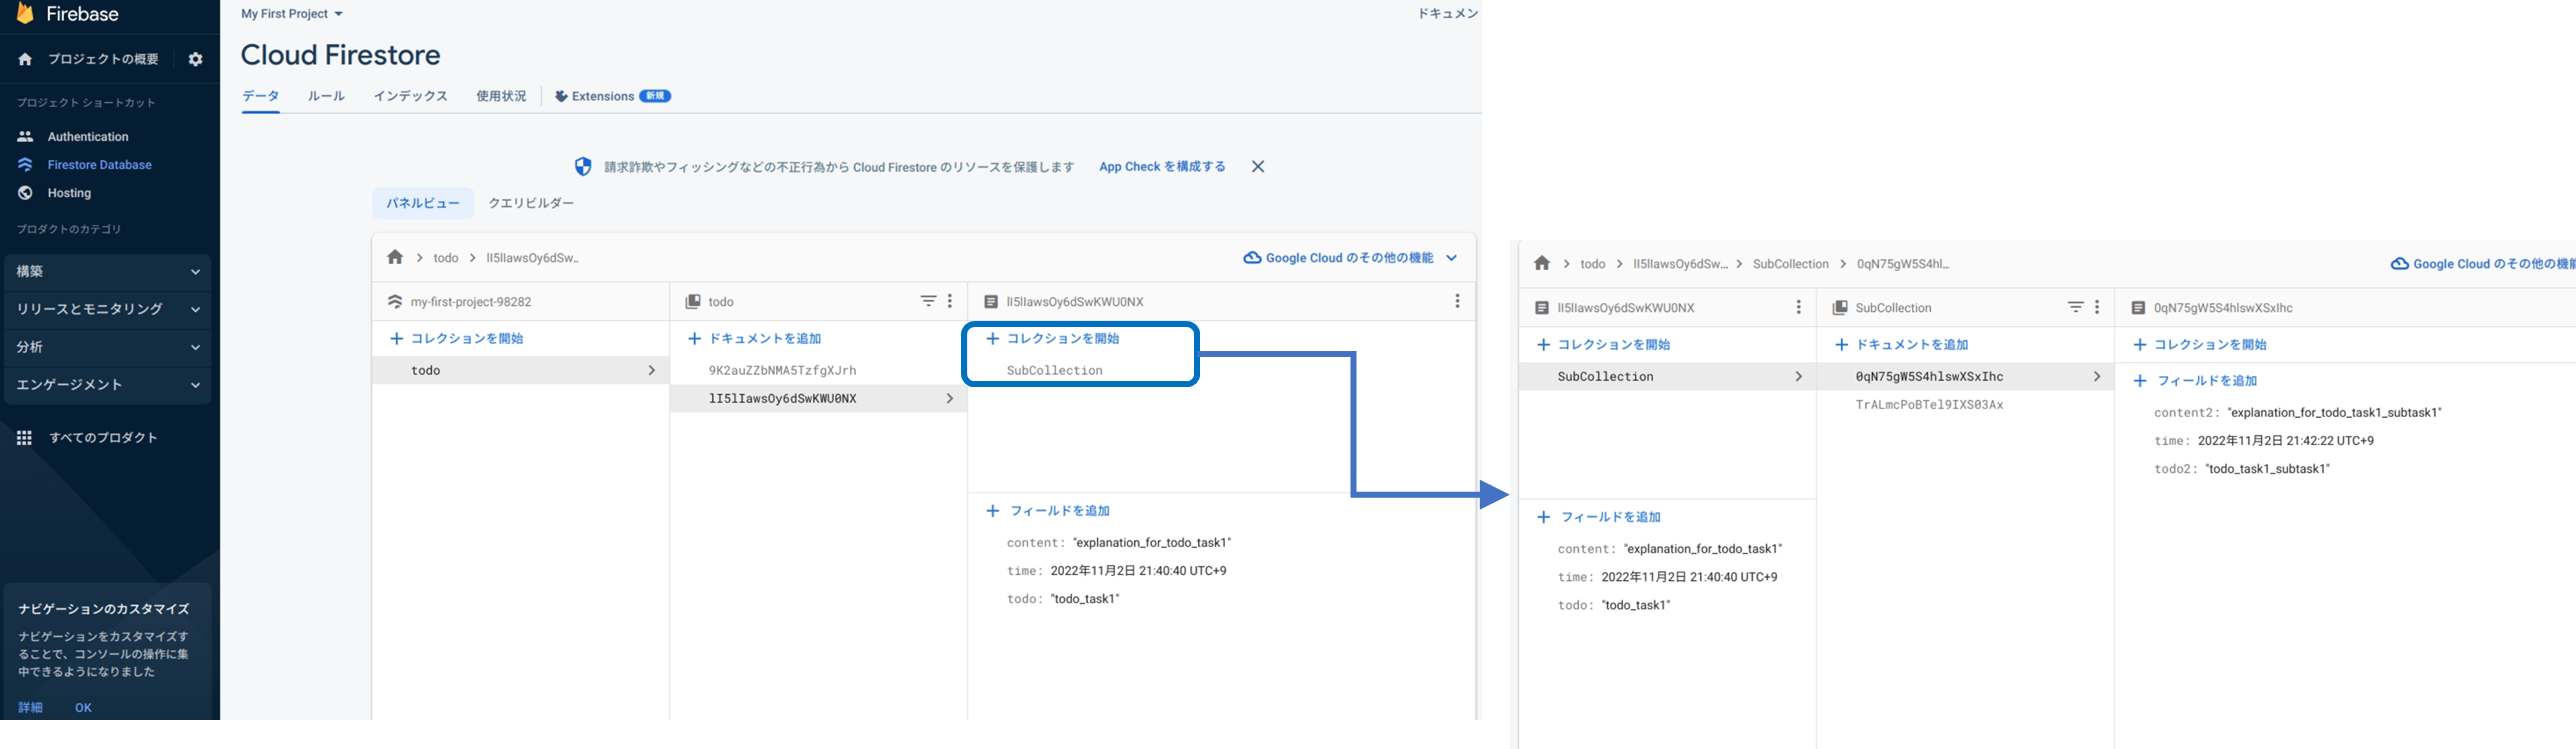Switch to the データ tab
Image resolution: width=2576 pixels, height=749 pixels.
click(260, 96)
